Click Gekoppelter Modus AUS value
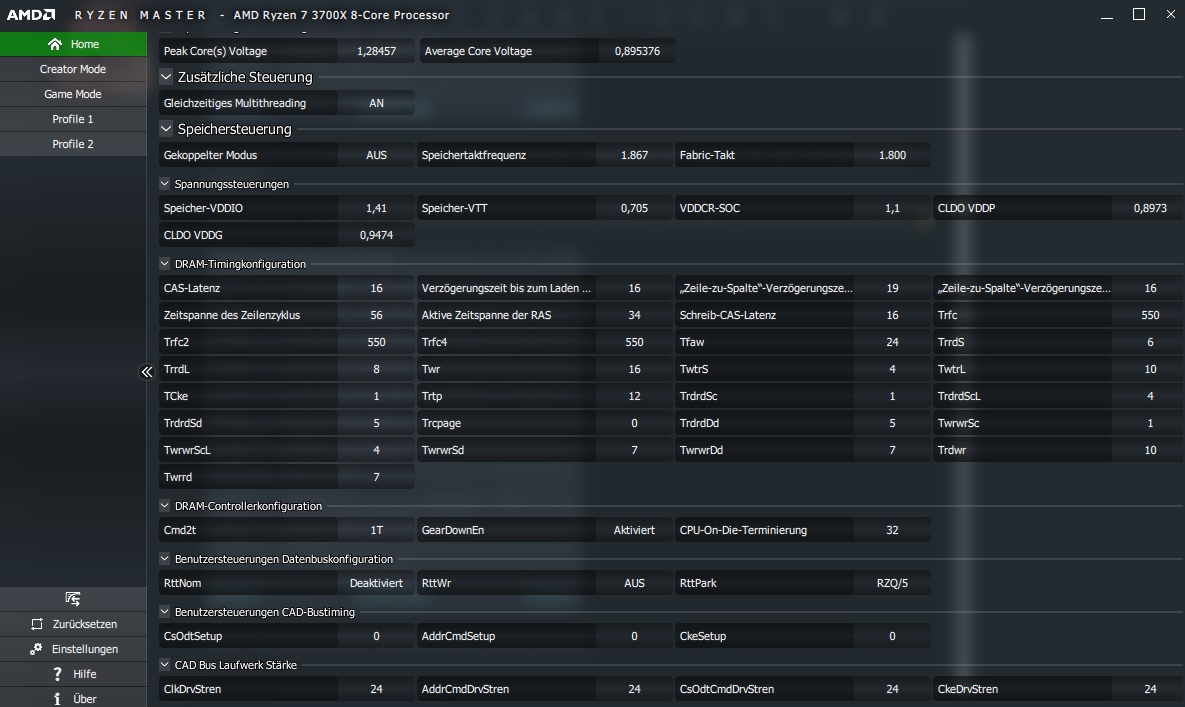The height and width of the screenshot is (707, 1185). click(376, 155)
